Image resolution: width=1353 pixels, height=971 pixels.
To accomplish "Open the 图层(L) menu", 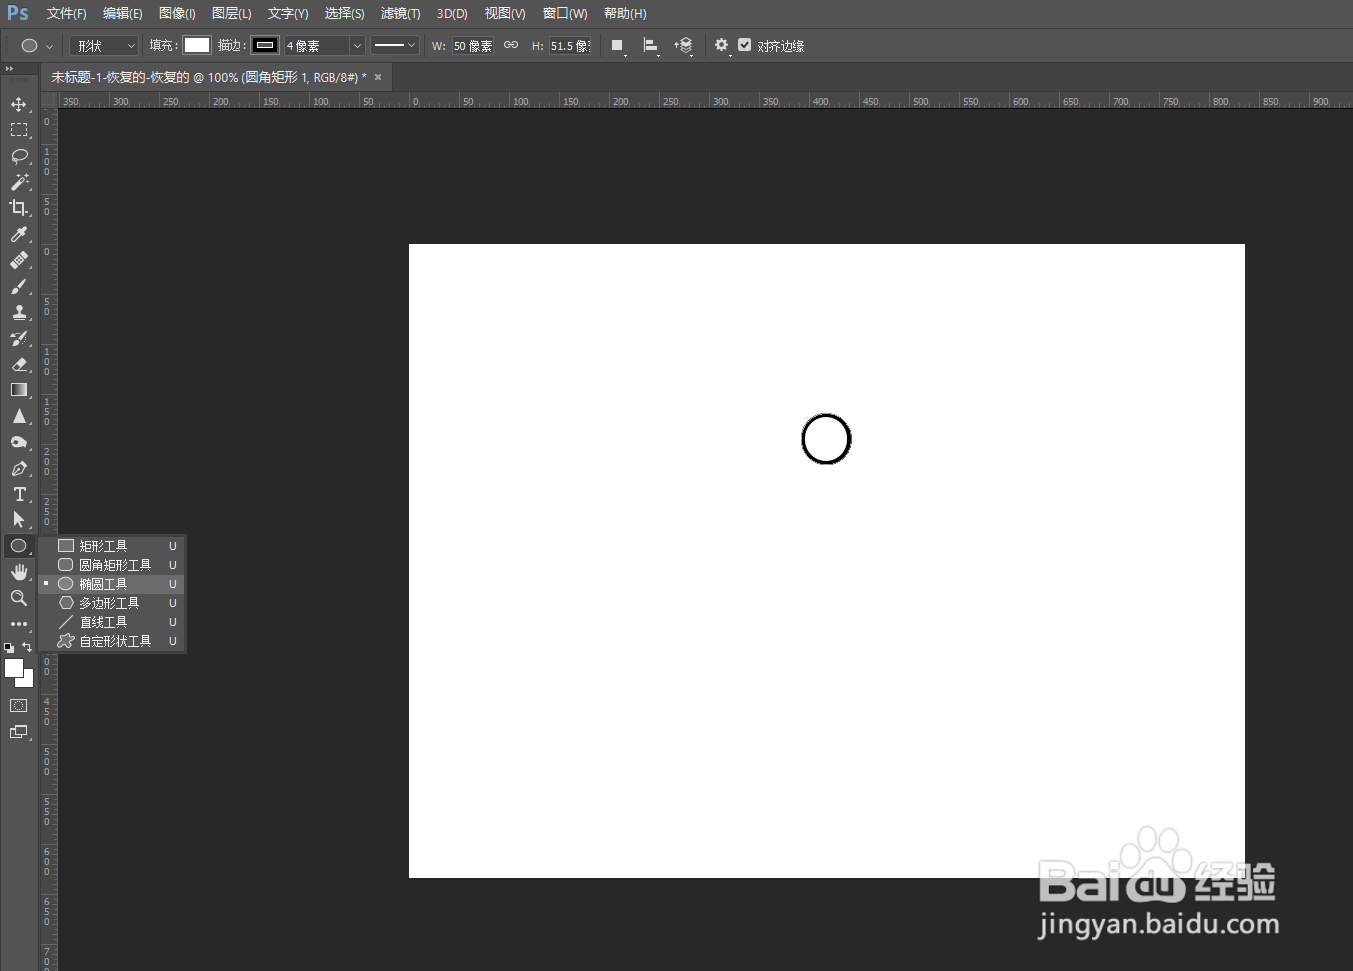I will point(231,14).
